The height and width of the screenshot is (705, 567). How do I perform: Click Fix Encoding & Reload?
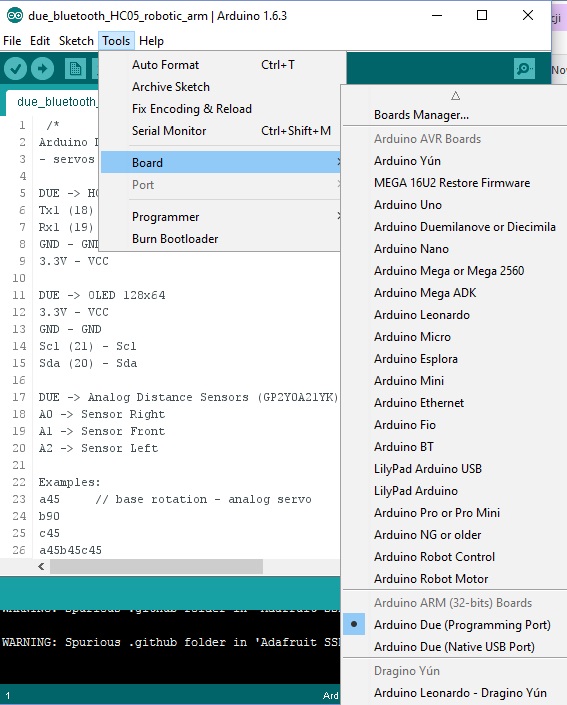(x=220, y=109)
